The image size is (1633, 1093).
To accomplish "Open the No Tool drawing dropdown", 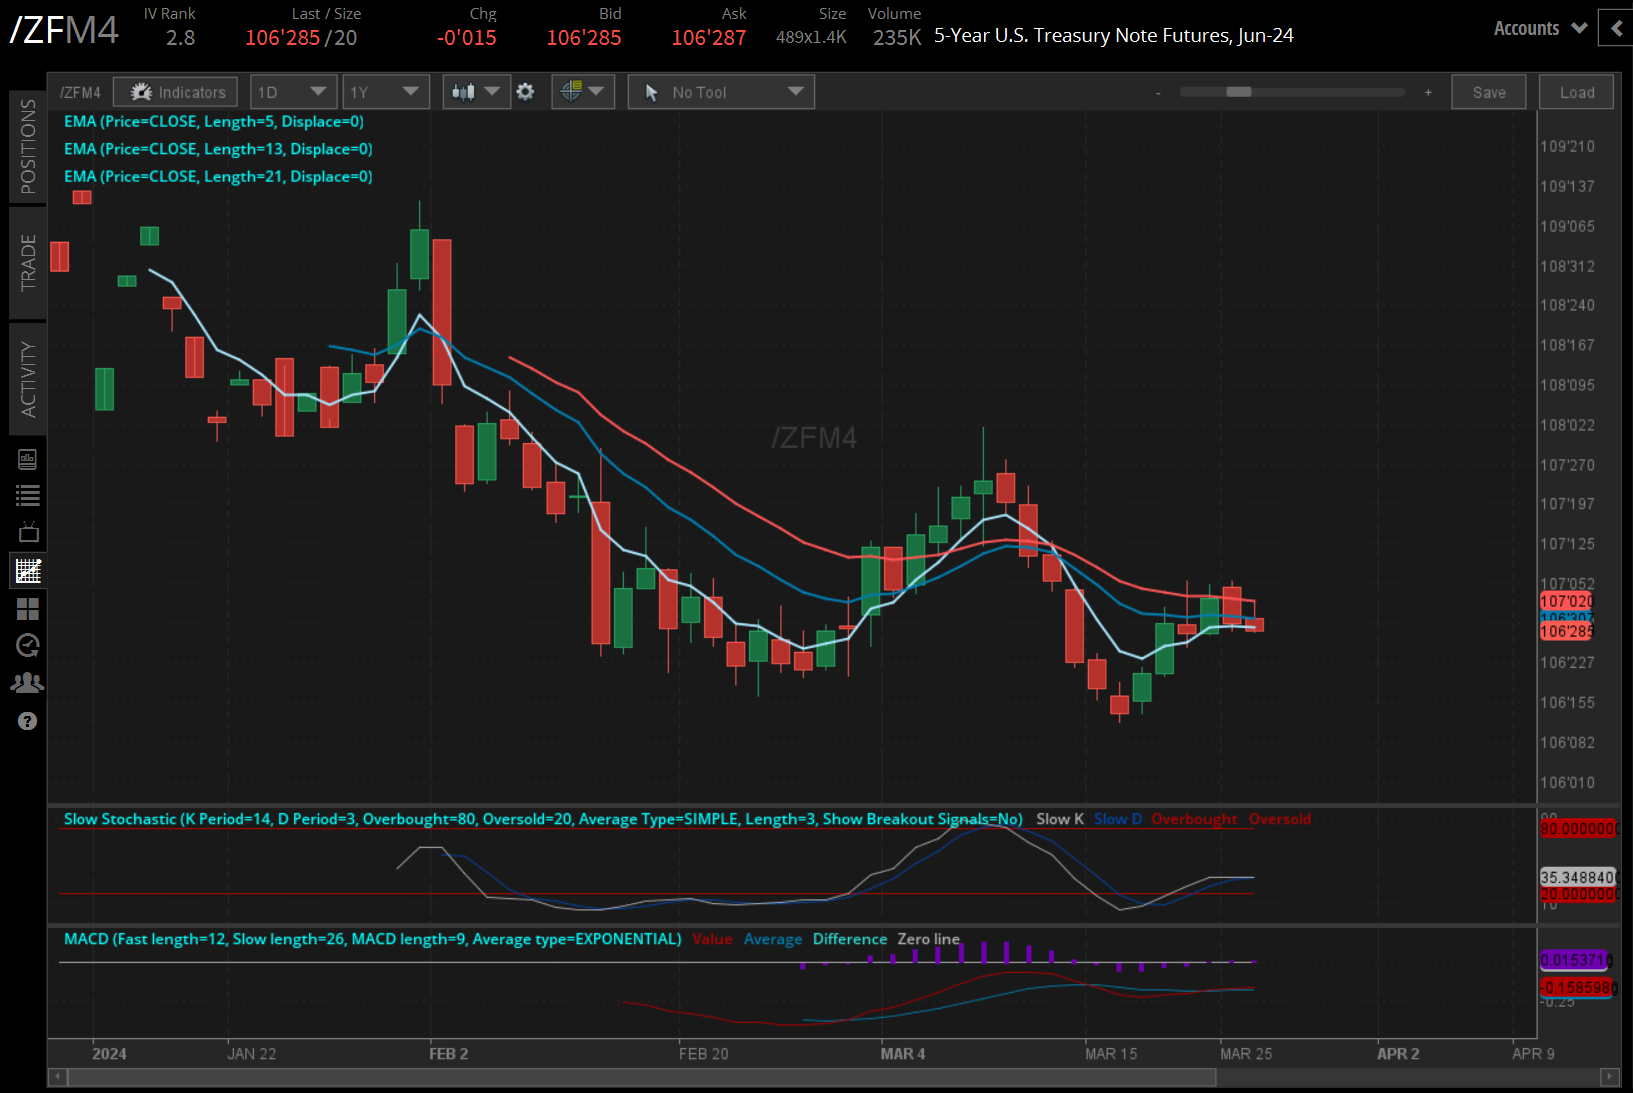I will 721,92.
